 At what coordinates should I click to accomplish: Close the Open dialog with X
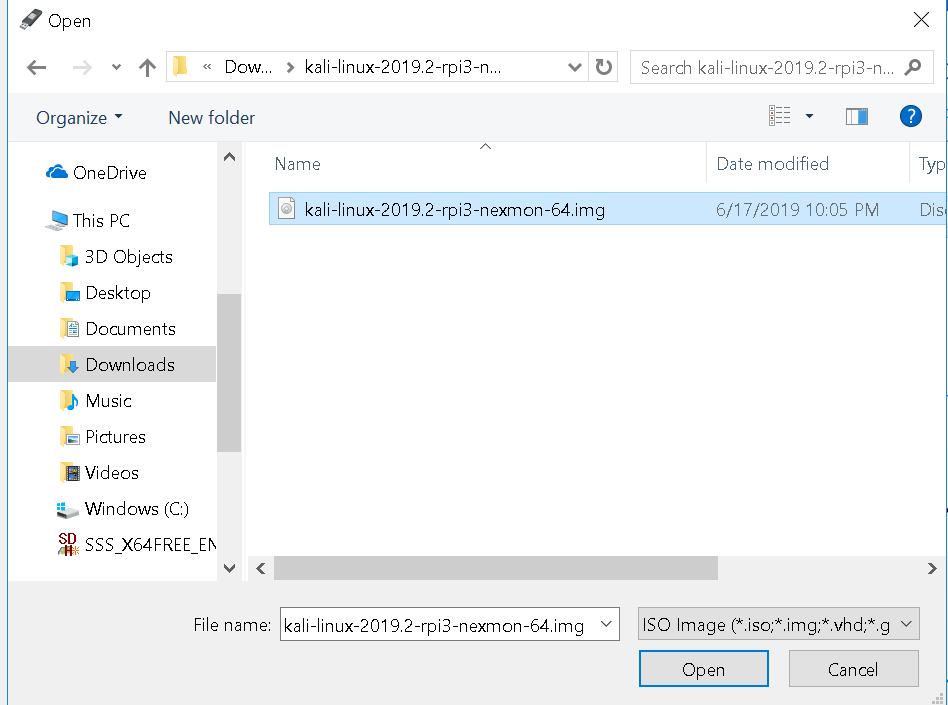[x=921, y=20]
